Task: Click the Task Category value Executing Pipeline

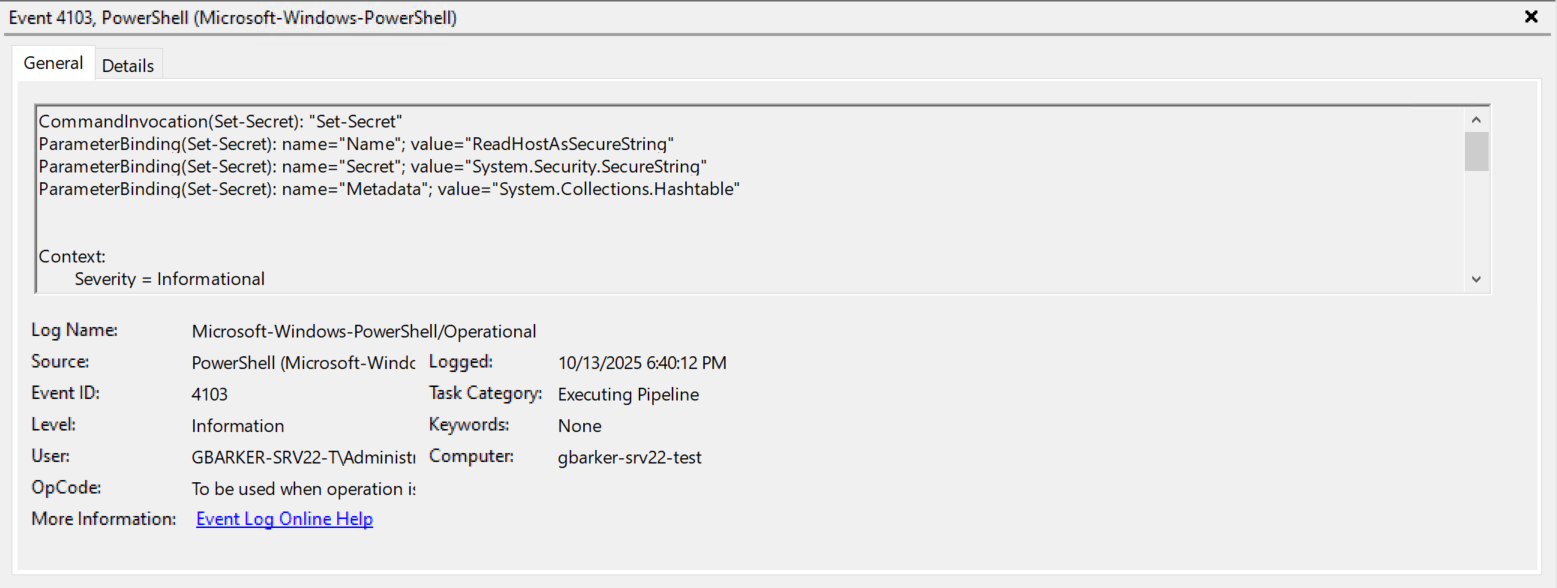Action: click(x=628, y=394)
